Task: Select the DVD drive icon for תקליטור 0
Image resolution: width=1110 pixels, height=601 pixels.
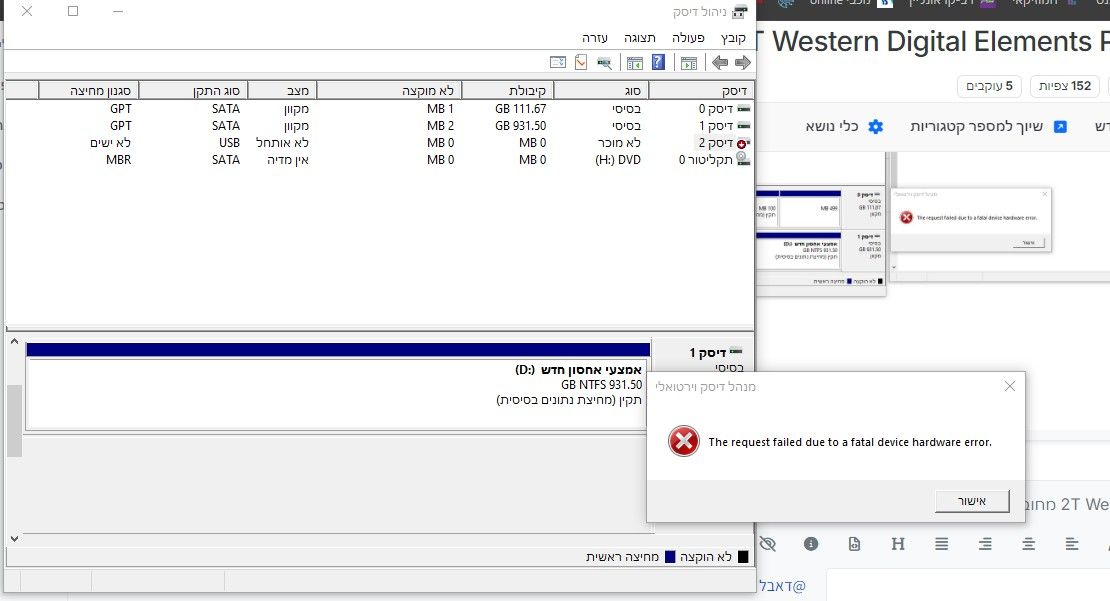Action: (743, 160)
